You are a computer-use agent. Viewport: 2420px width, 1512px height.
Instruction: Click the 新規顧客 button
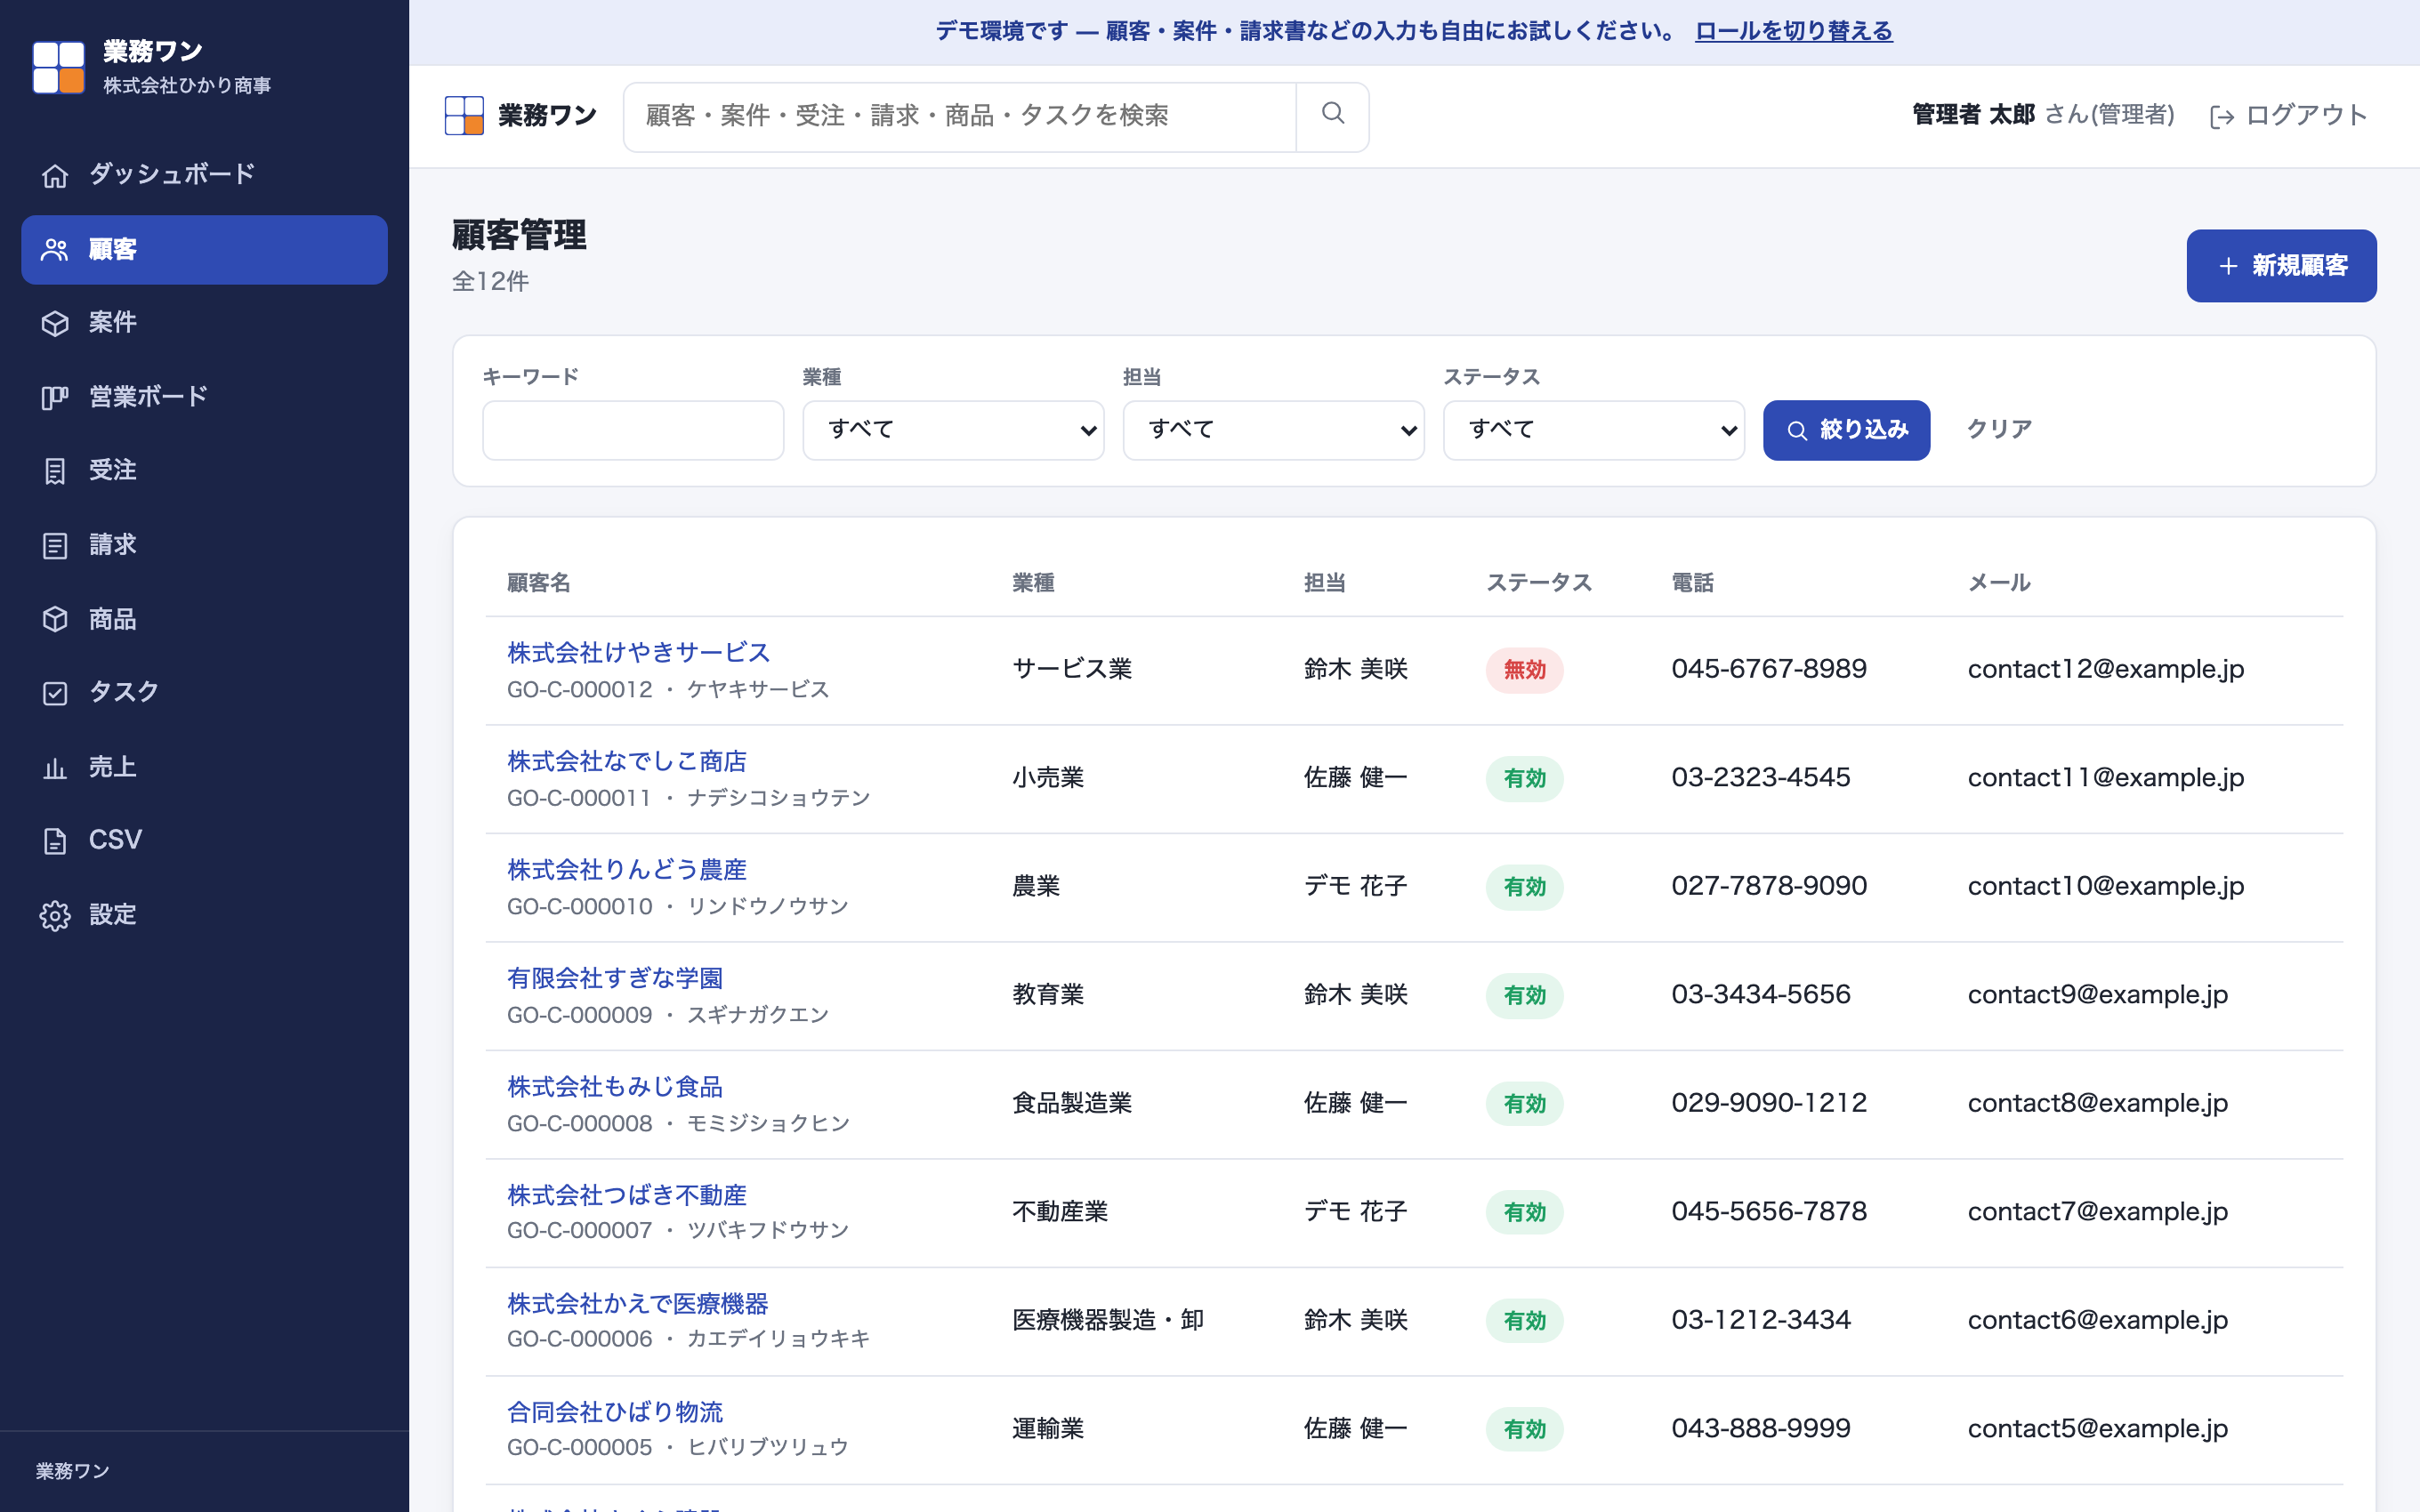click(x=2281, y=266)
